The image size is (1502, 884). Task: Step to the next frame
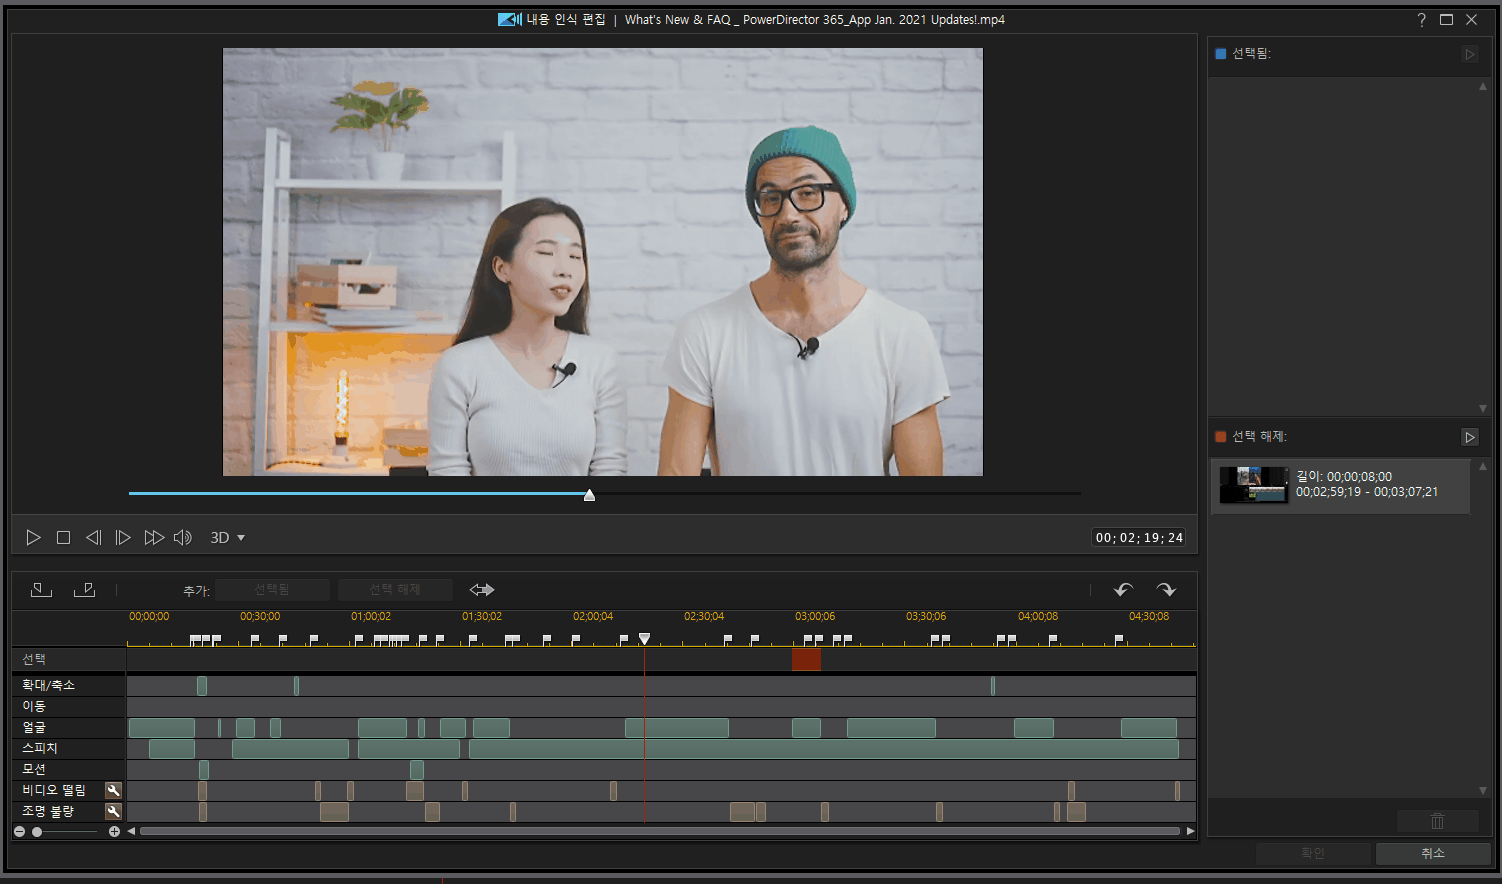(x=123, y=538)
